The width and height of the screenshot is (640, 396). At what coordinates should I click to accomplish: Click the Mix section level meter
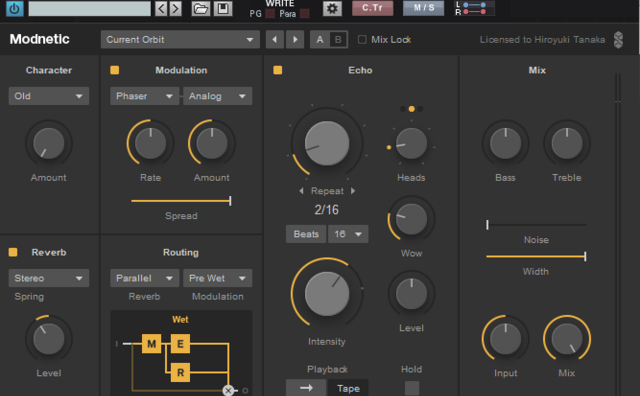[618, 233]
